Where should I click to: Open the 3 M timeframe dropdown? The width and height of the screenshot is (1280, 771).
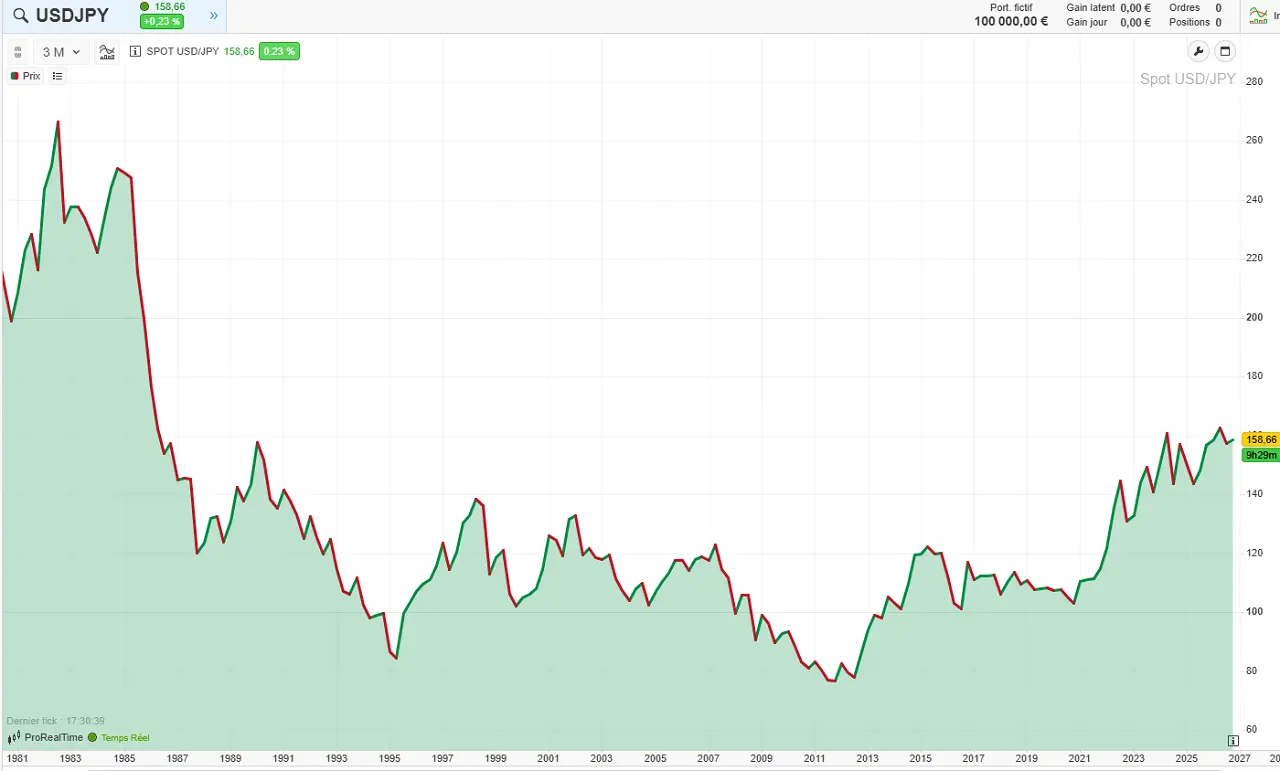tap(61, 52)
